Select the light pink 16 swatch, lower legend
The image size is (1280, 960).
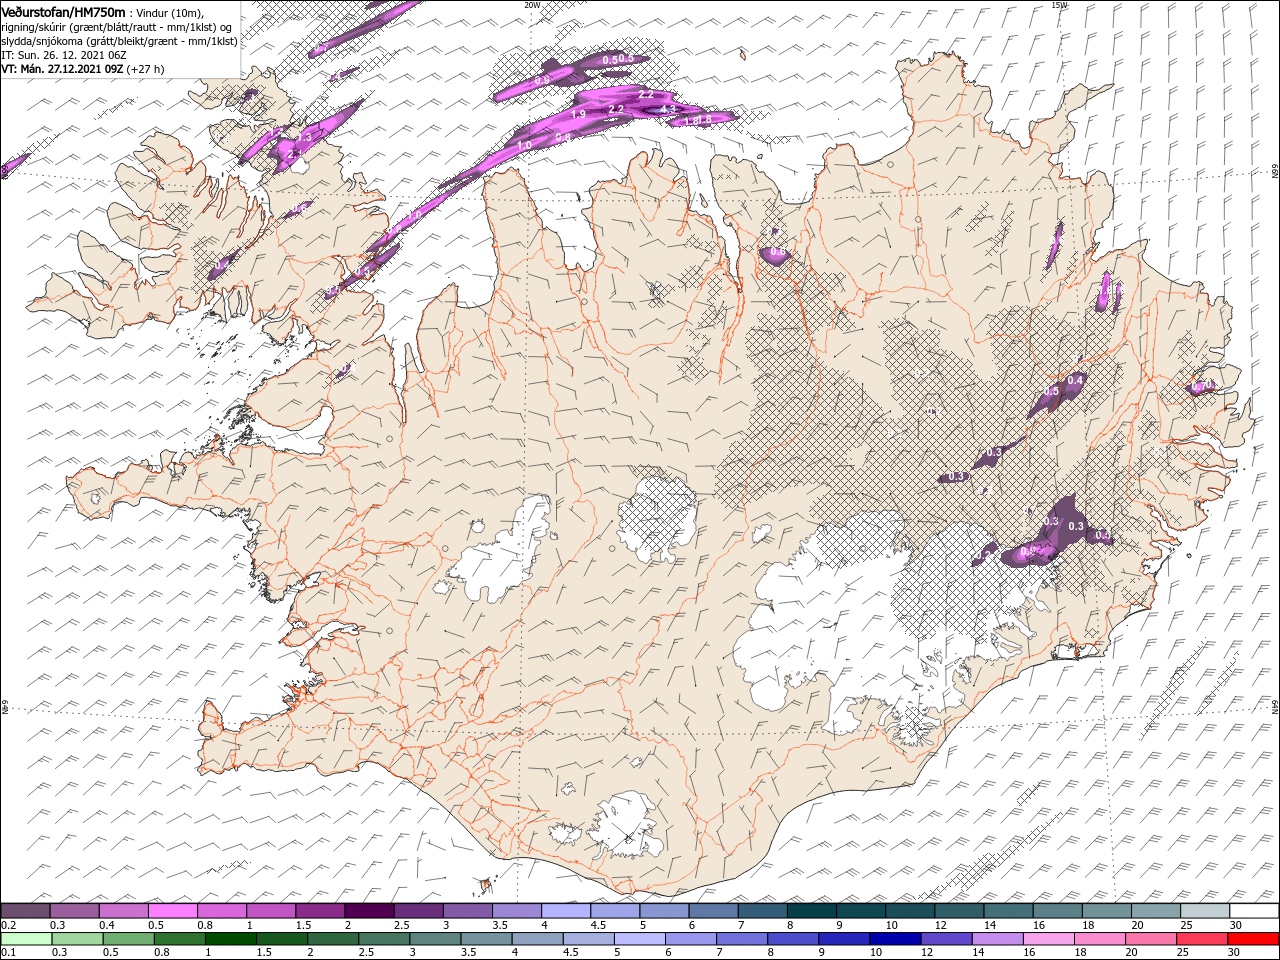click(x=1048, y=939)
